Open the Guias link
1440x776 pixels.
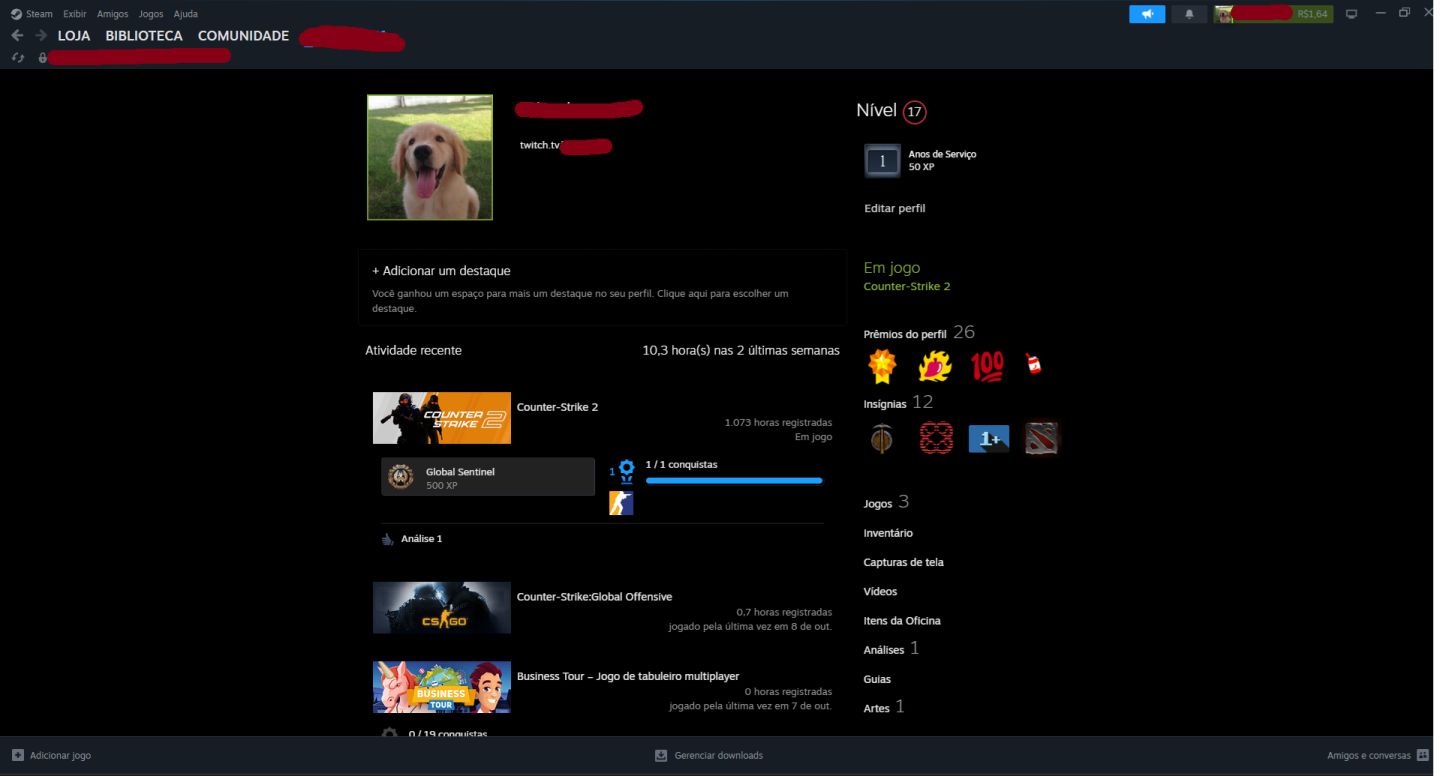click(x=878, y=679)
